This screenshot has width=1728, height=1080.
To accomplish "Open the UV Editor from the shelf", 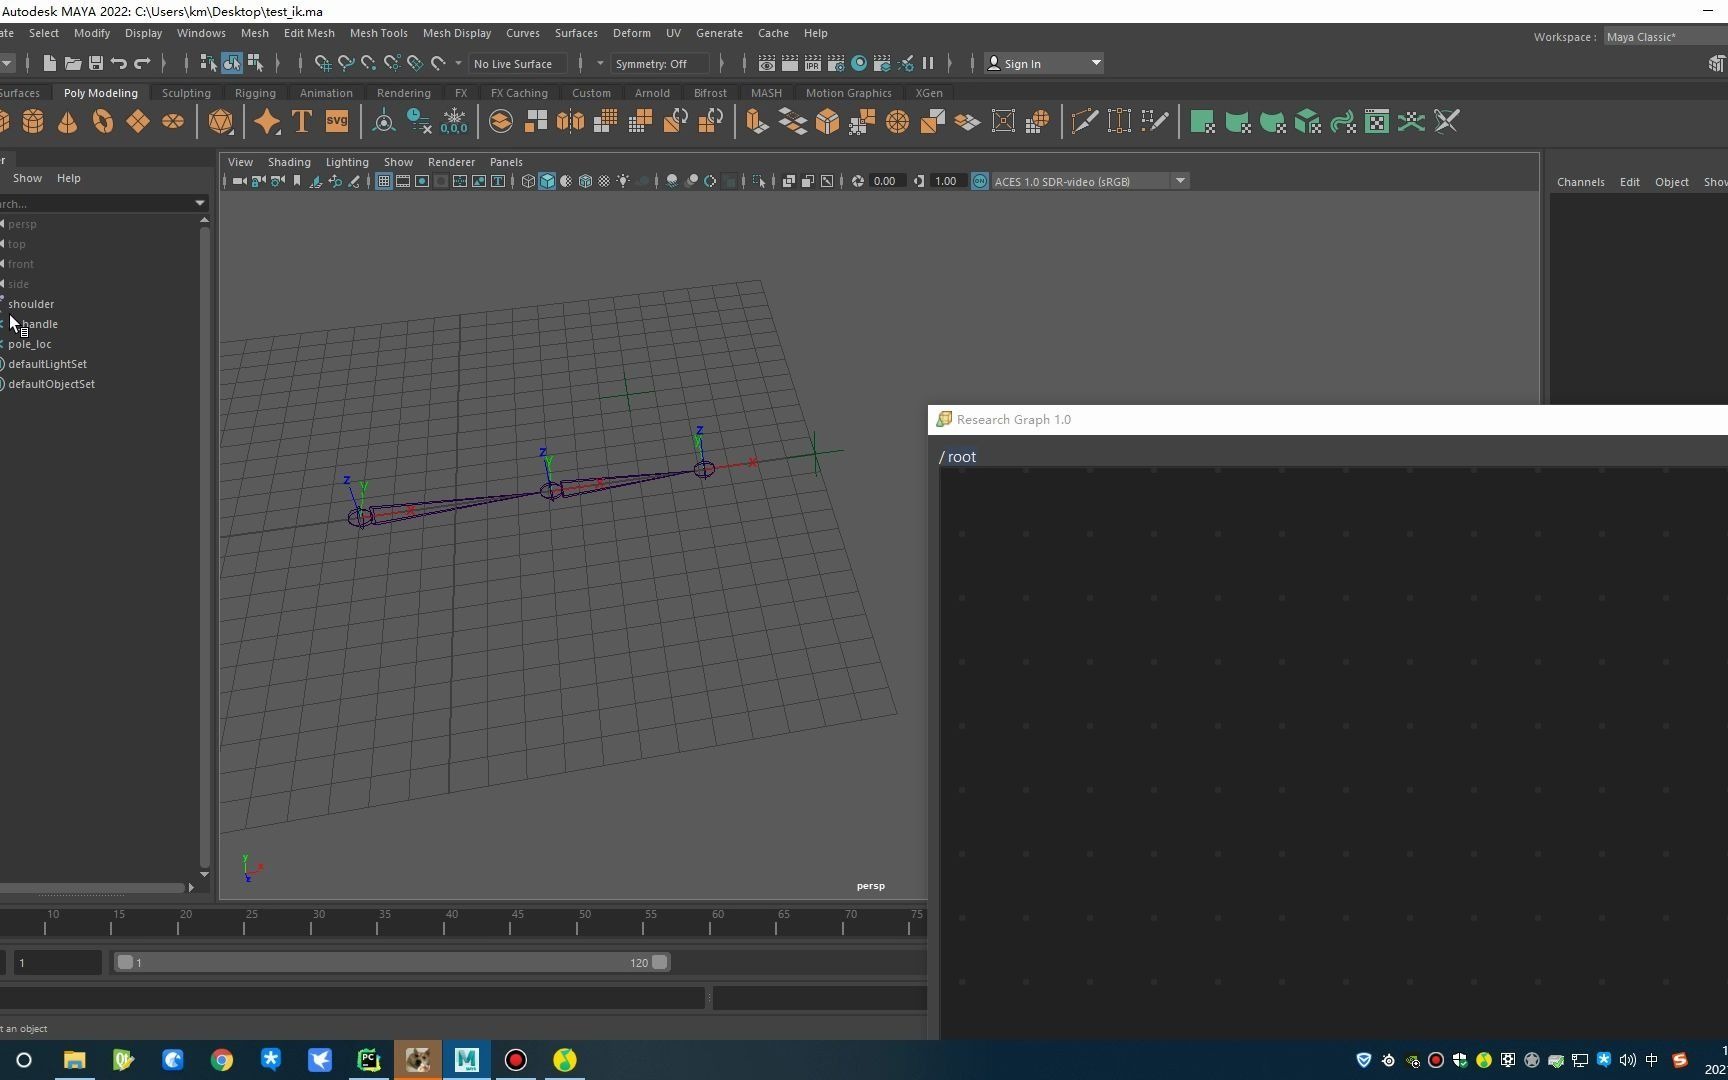I will (x=1377, y=122).
